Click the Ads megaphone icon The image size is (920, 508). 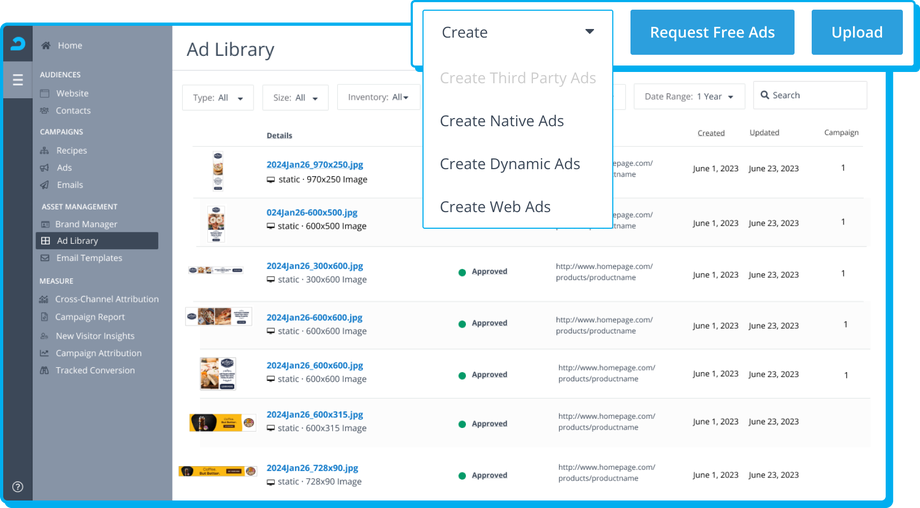coord(45,168)
